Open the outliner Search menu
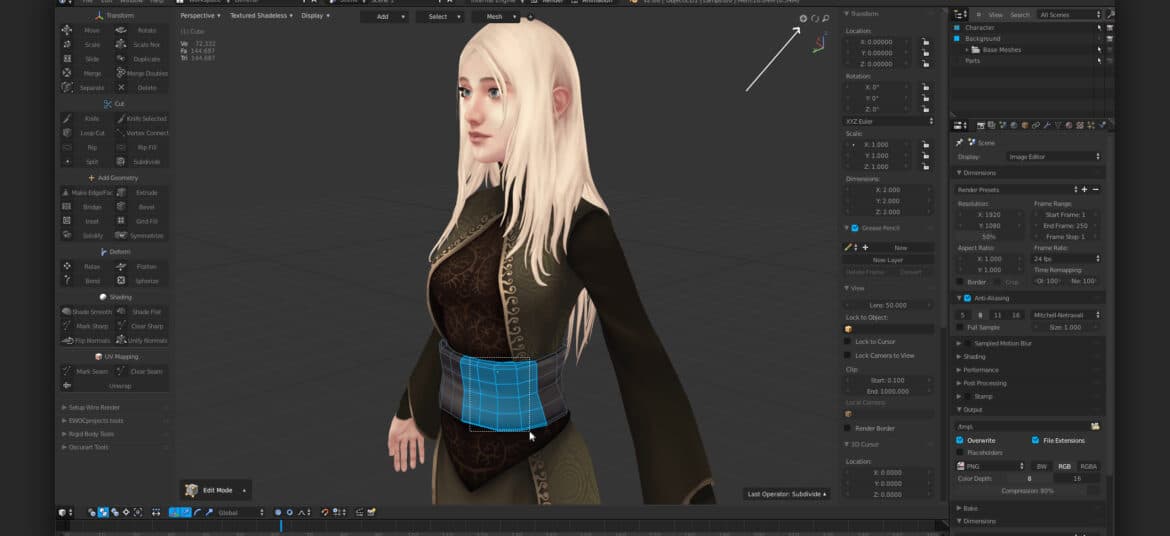This screenshot has width=1170, height=536. (1020, 15)
